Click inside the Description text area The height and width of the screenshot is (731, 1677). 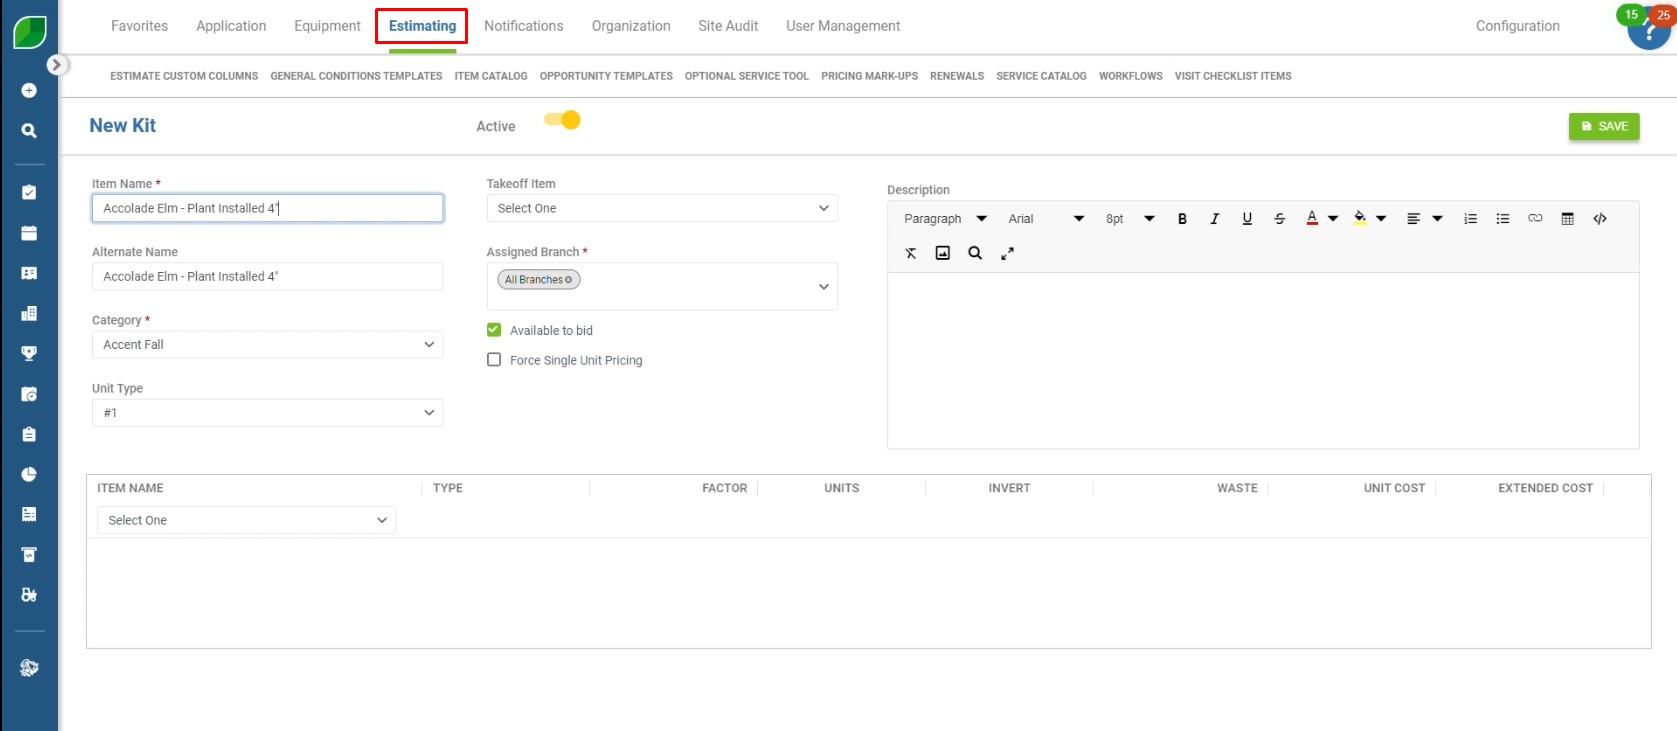1263,360
